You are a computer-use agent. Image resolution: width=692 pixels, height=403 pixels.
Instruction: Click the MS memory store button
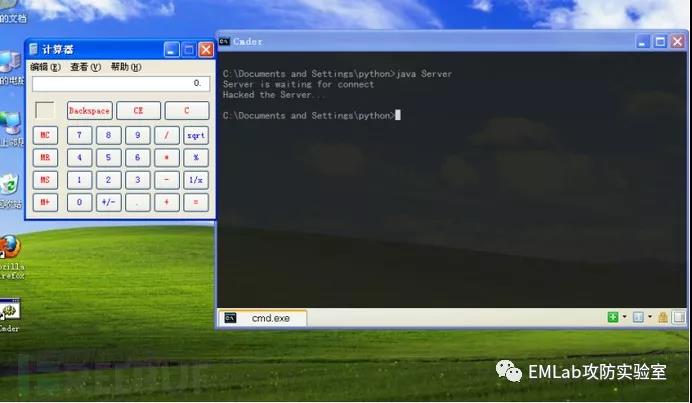[45, 180]
